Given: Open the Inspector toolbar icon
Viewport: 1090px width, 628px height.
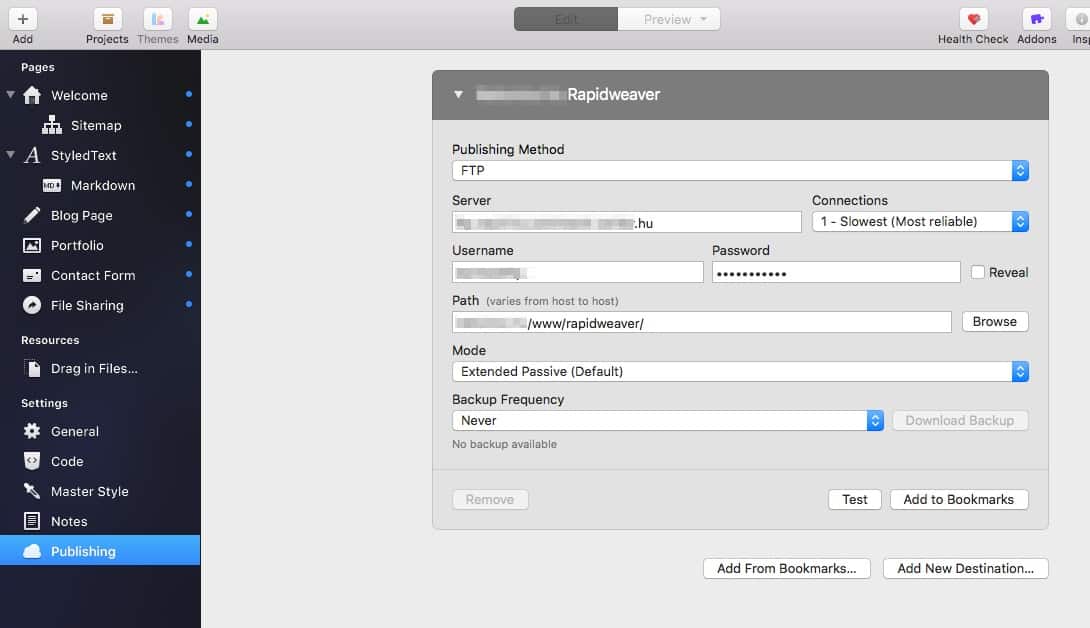Looking at the screenshot, I should click(1080, 19).
